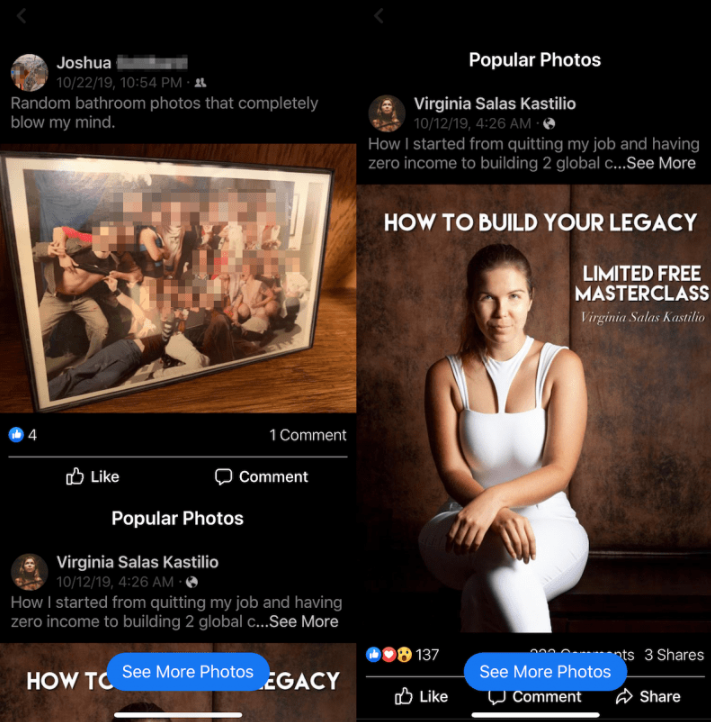
Task: Open the masterclass poster image
Action: coord(534,408)
